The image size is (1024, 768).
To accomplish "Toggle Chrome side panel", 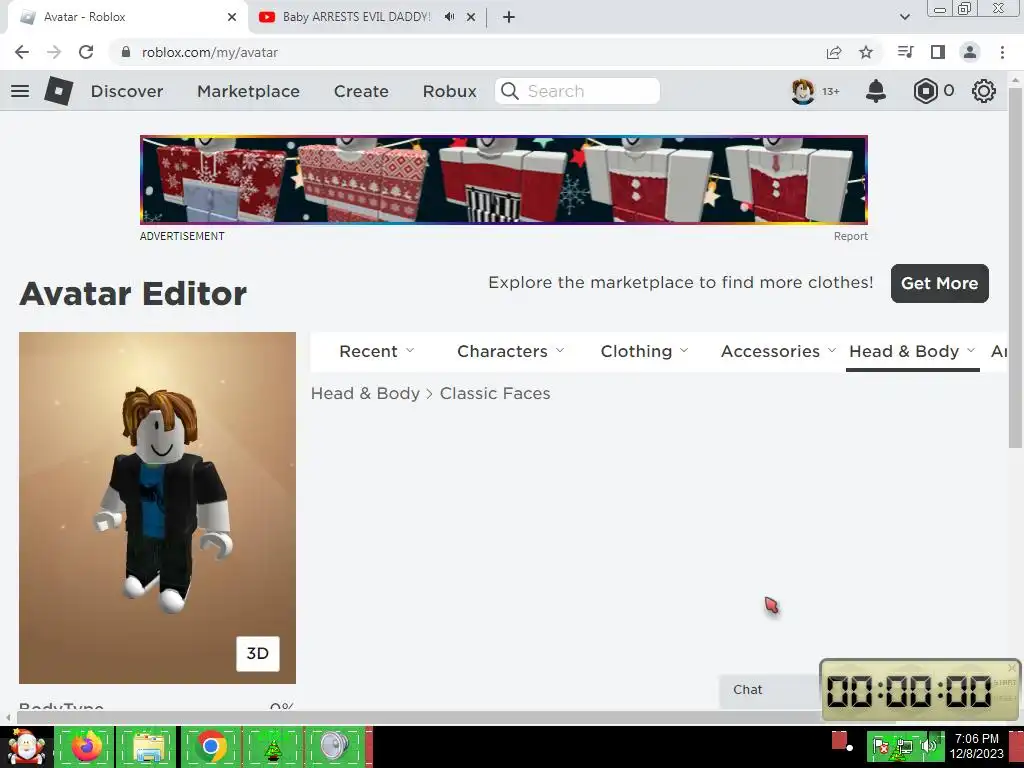I will (938, 52).
